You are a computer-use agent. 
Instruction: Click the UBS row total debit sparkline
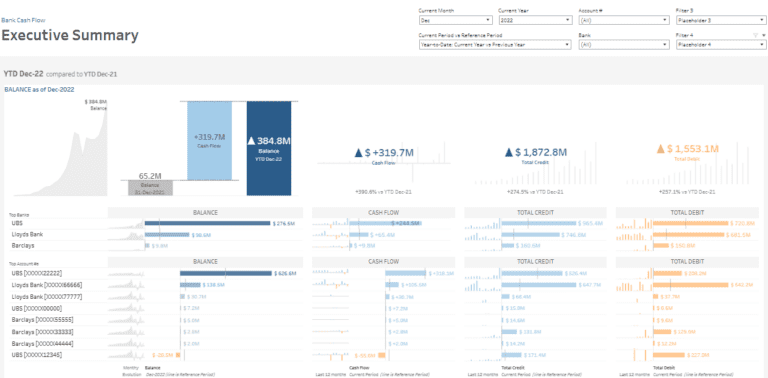634,224
